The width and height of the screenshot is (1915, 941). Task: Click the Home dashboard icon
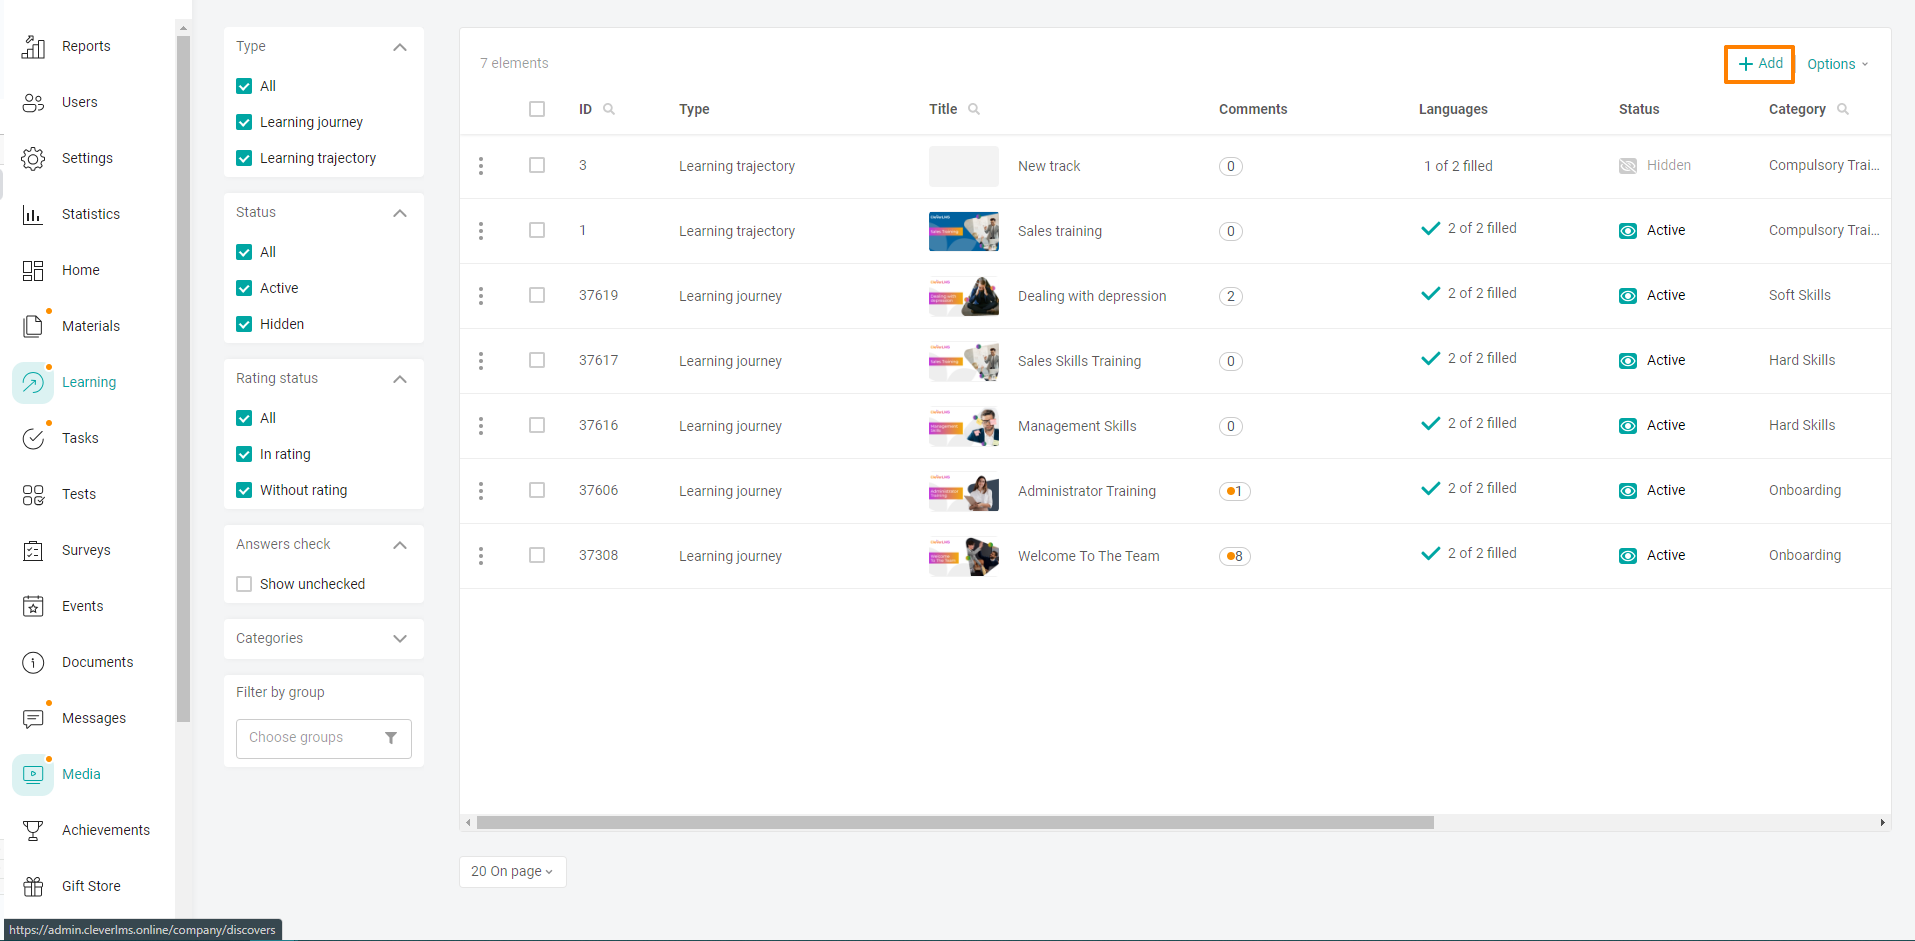coord(33,270)
